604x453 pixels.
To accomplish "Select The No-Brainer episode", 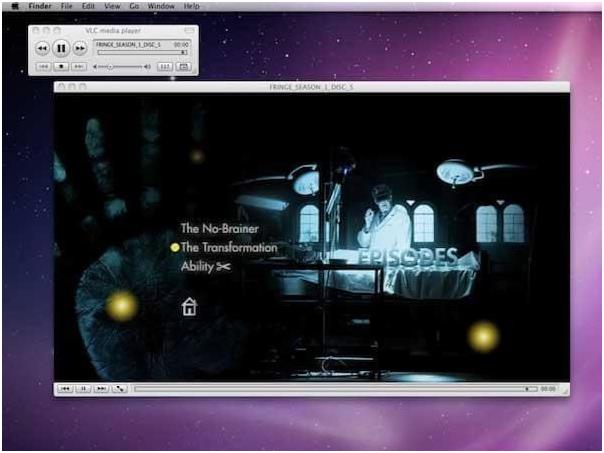I will [x=219, y=228].
